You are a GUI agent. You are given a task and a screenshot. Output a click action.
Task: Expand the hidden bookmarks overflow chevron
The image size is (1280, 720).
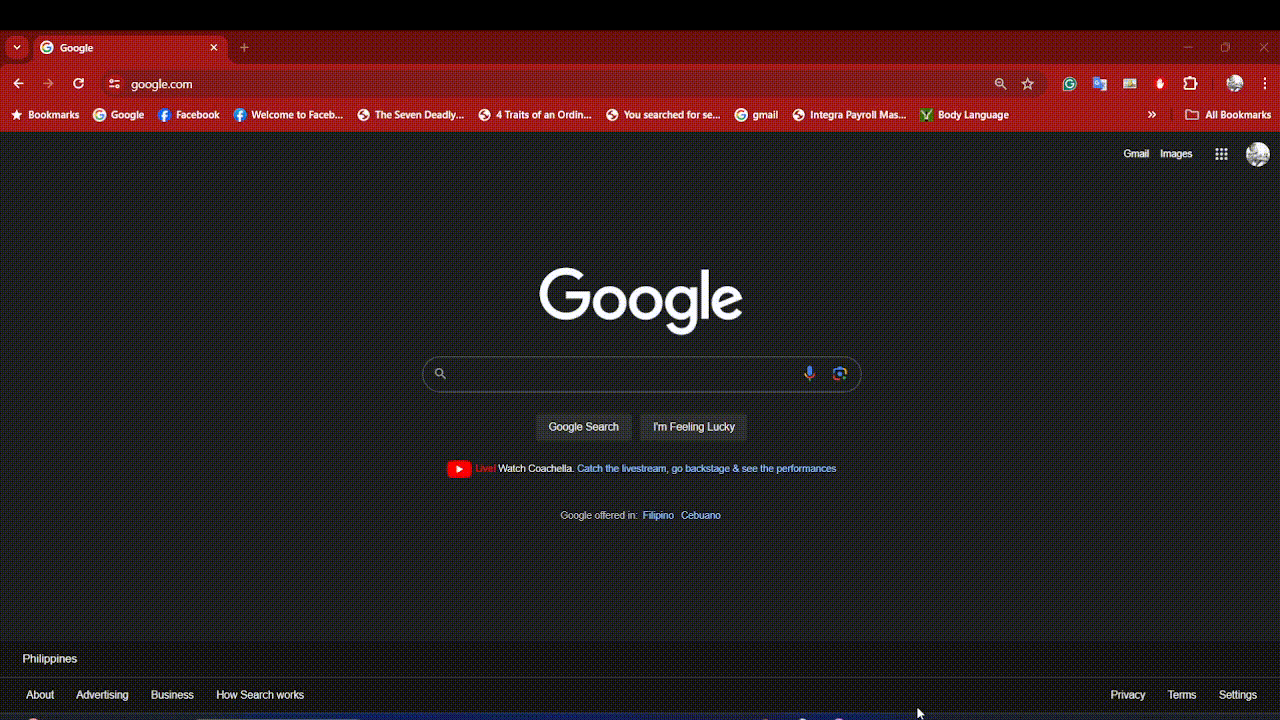tap(1152, 115)
